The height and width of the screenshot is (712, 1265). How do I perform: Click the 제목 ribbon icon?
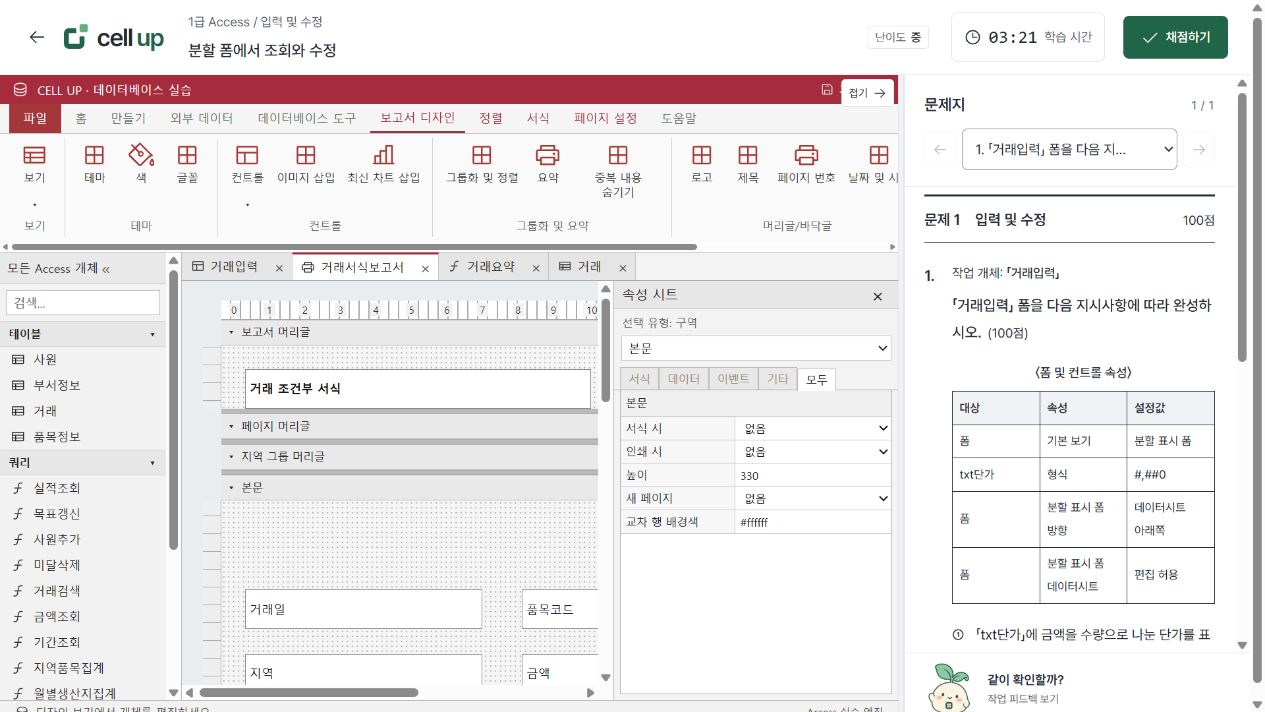(x=748, y=155)
